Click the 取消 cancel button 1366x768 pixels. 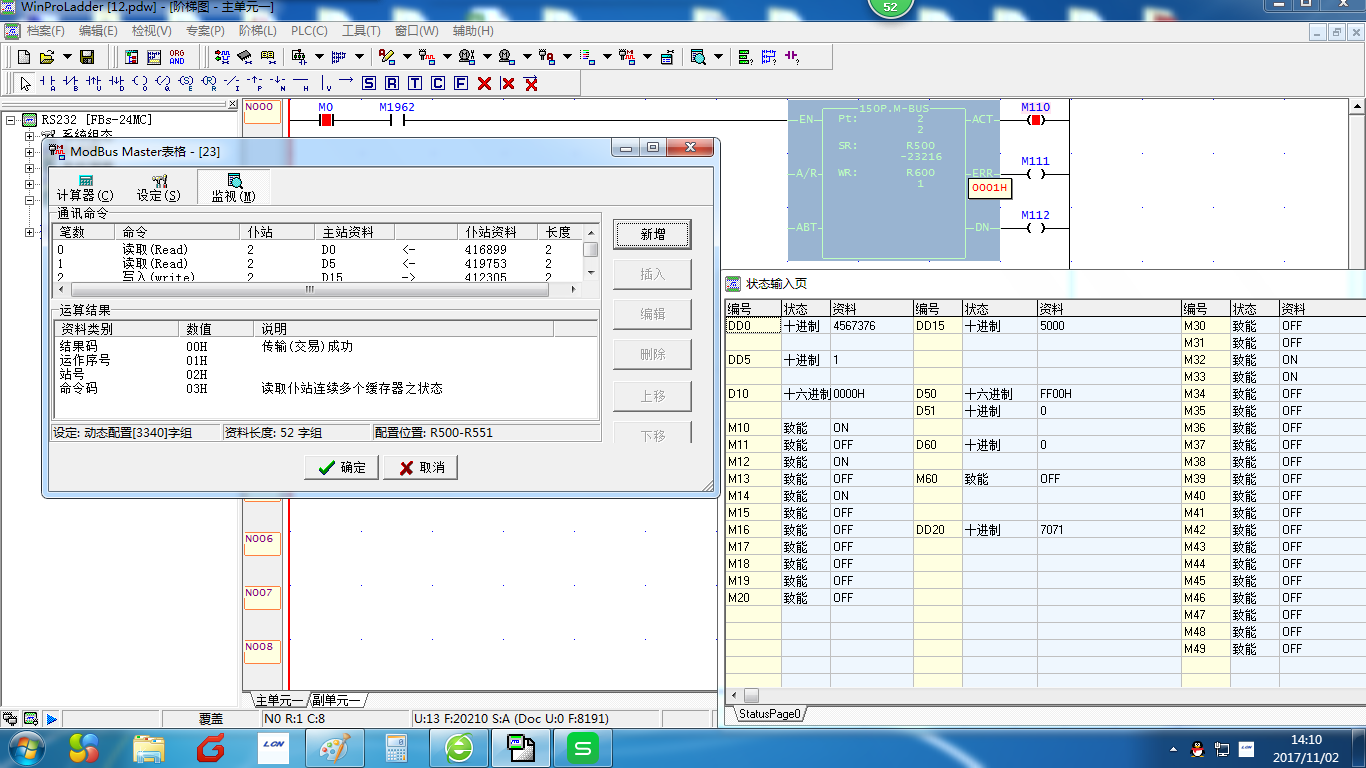pyautogui.click(x=421, y=467)
